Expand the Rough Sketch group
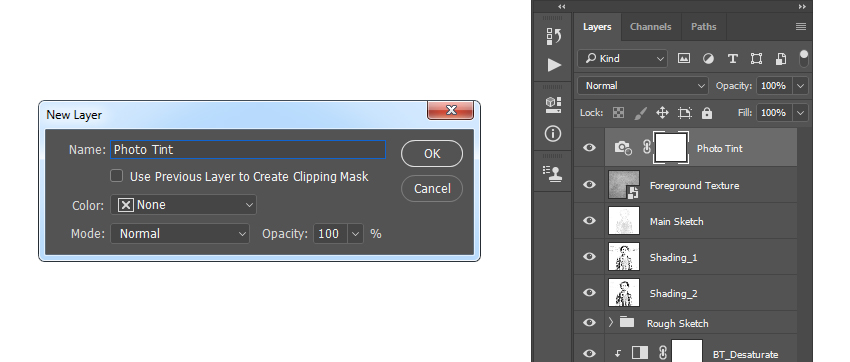850x362 pixels. point(611,322)
